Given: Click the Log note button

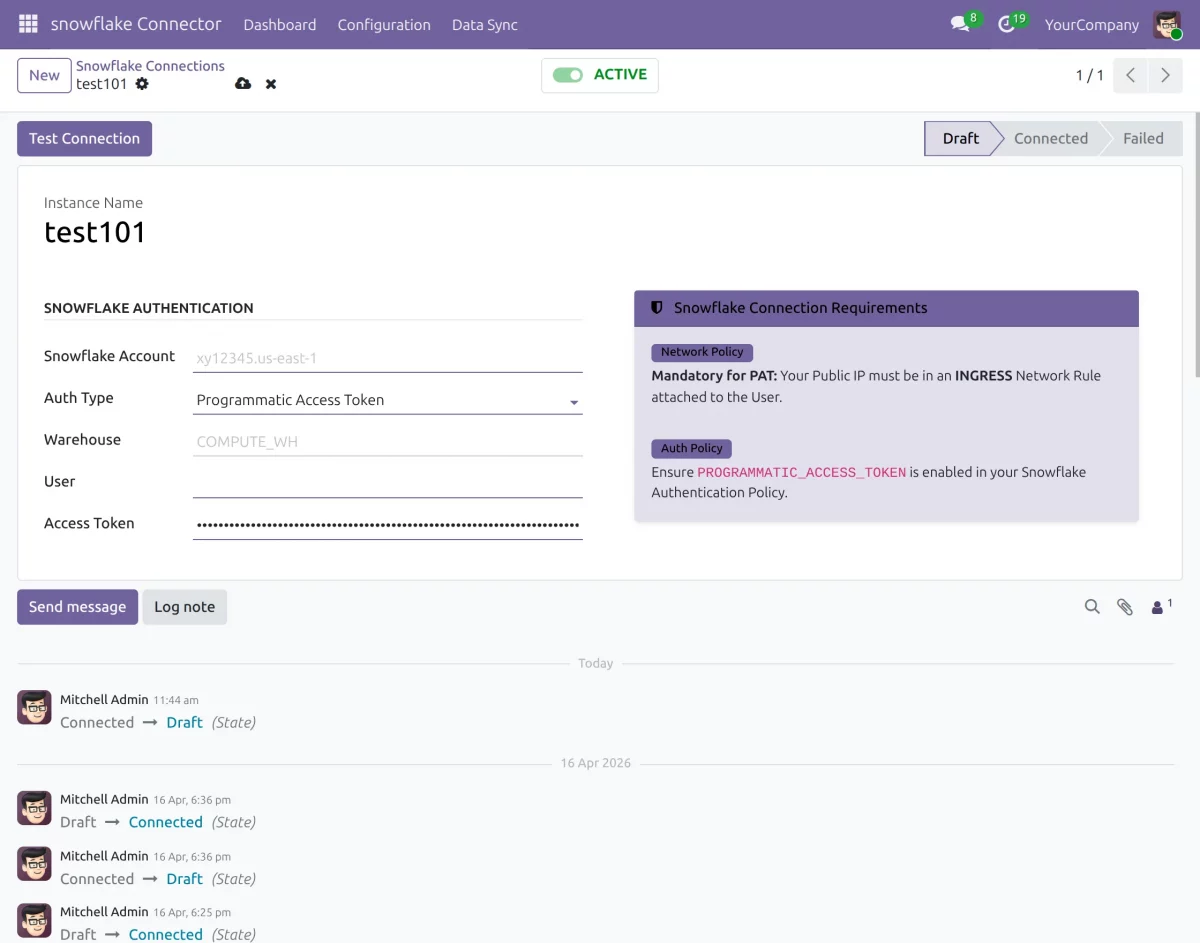Looking at the screenshot, I should pos(184,607).
